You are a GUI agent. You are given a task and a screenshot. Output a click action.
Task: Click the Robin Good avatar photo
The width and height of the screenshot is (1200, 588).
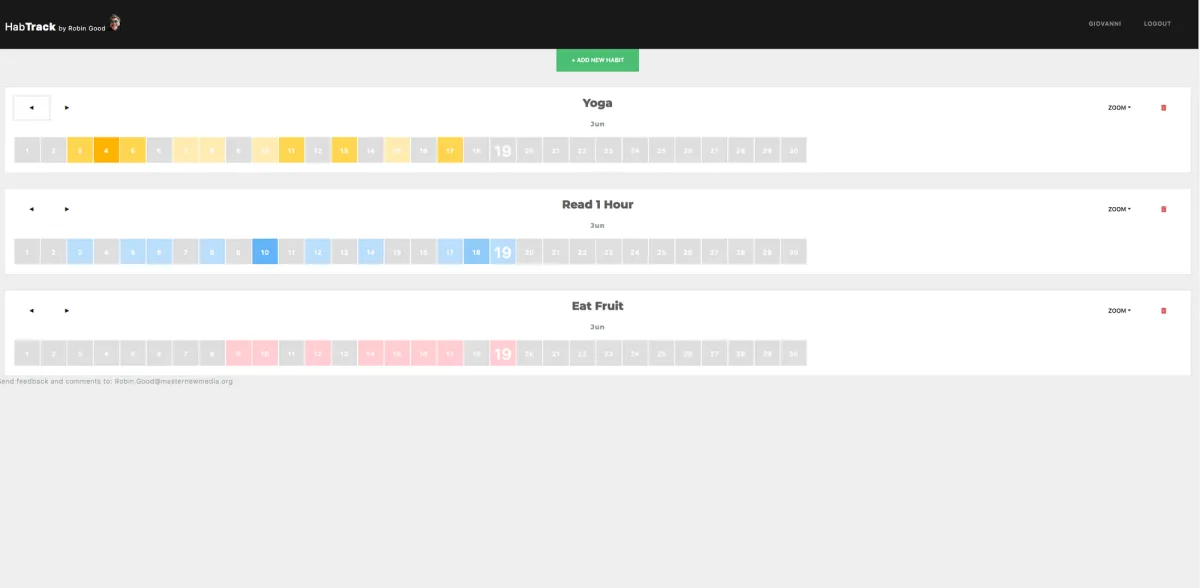pos(115,23)
